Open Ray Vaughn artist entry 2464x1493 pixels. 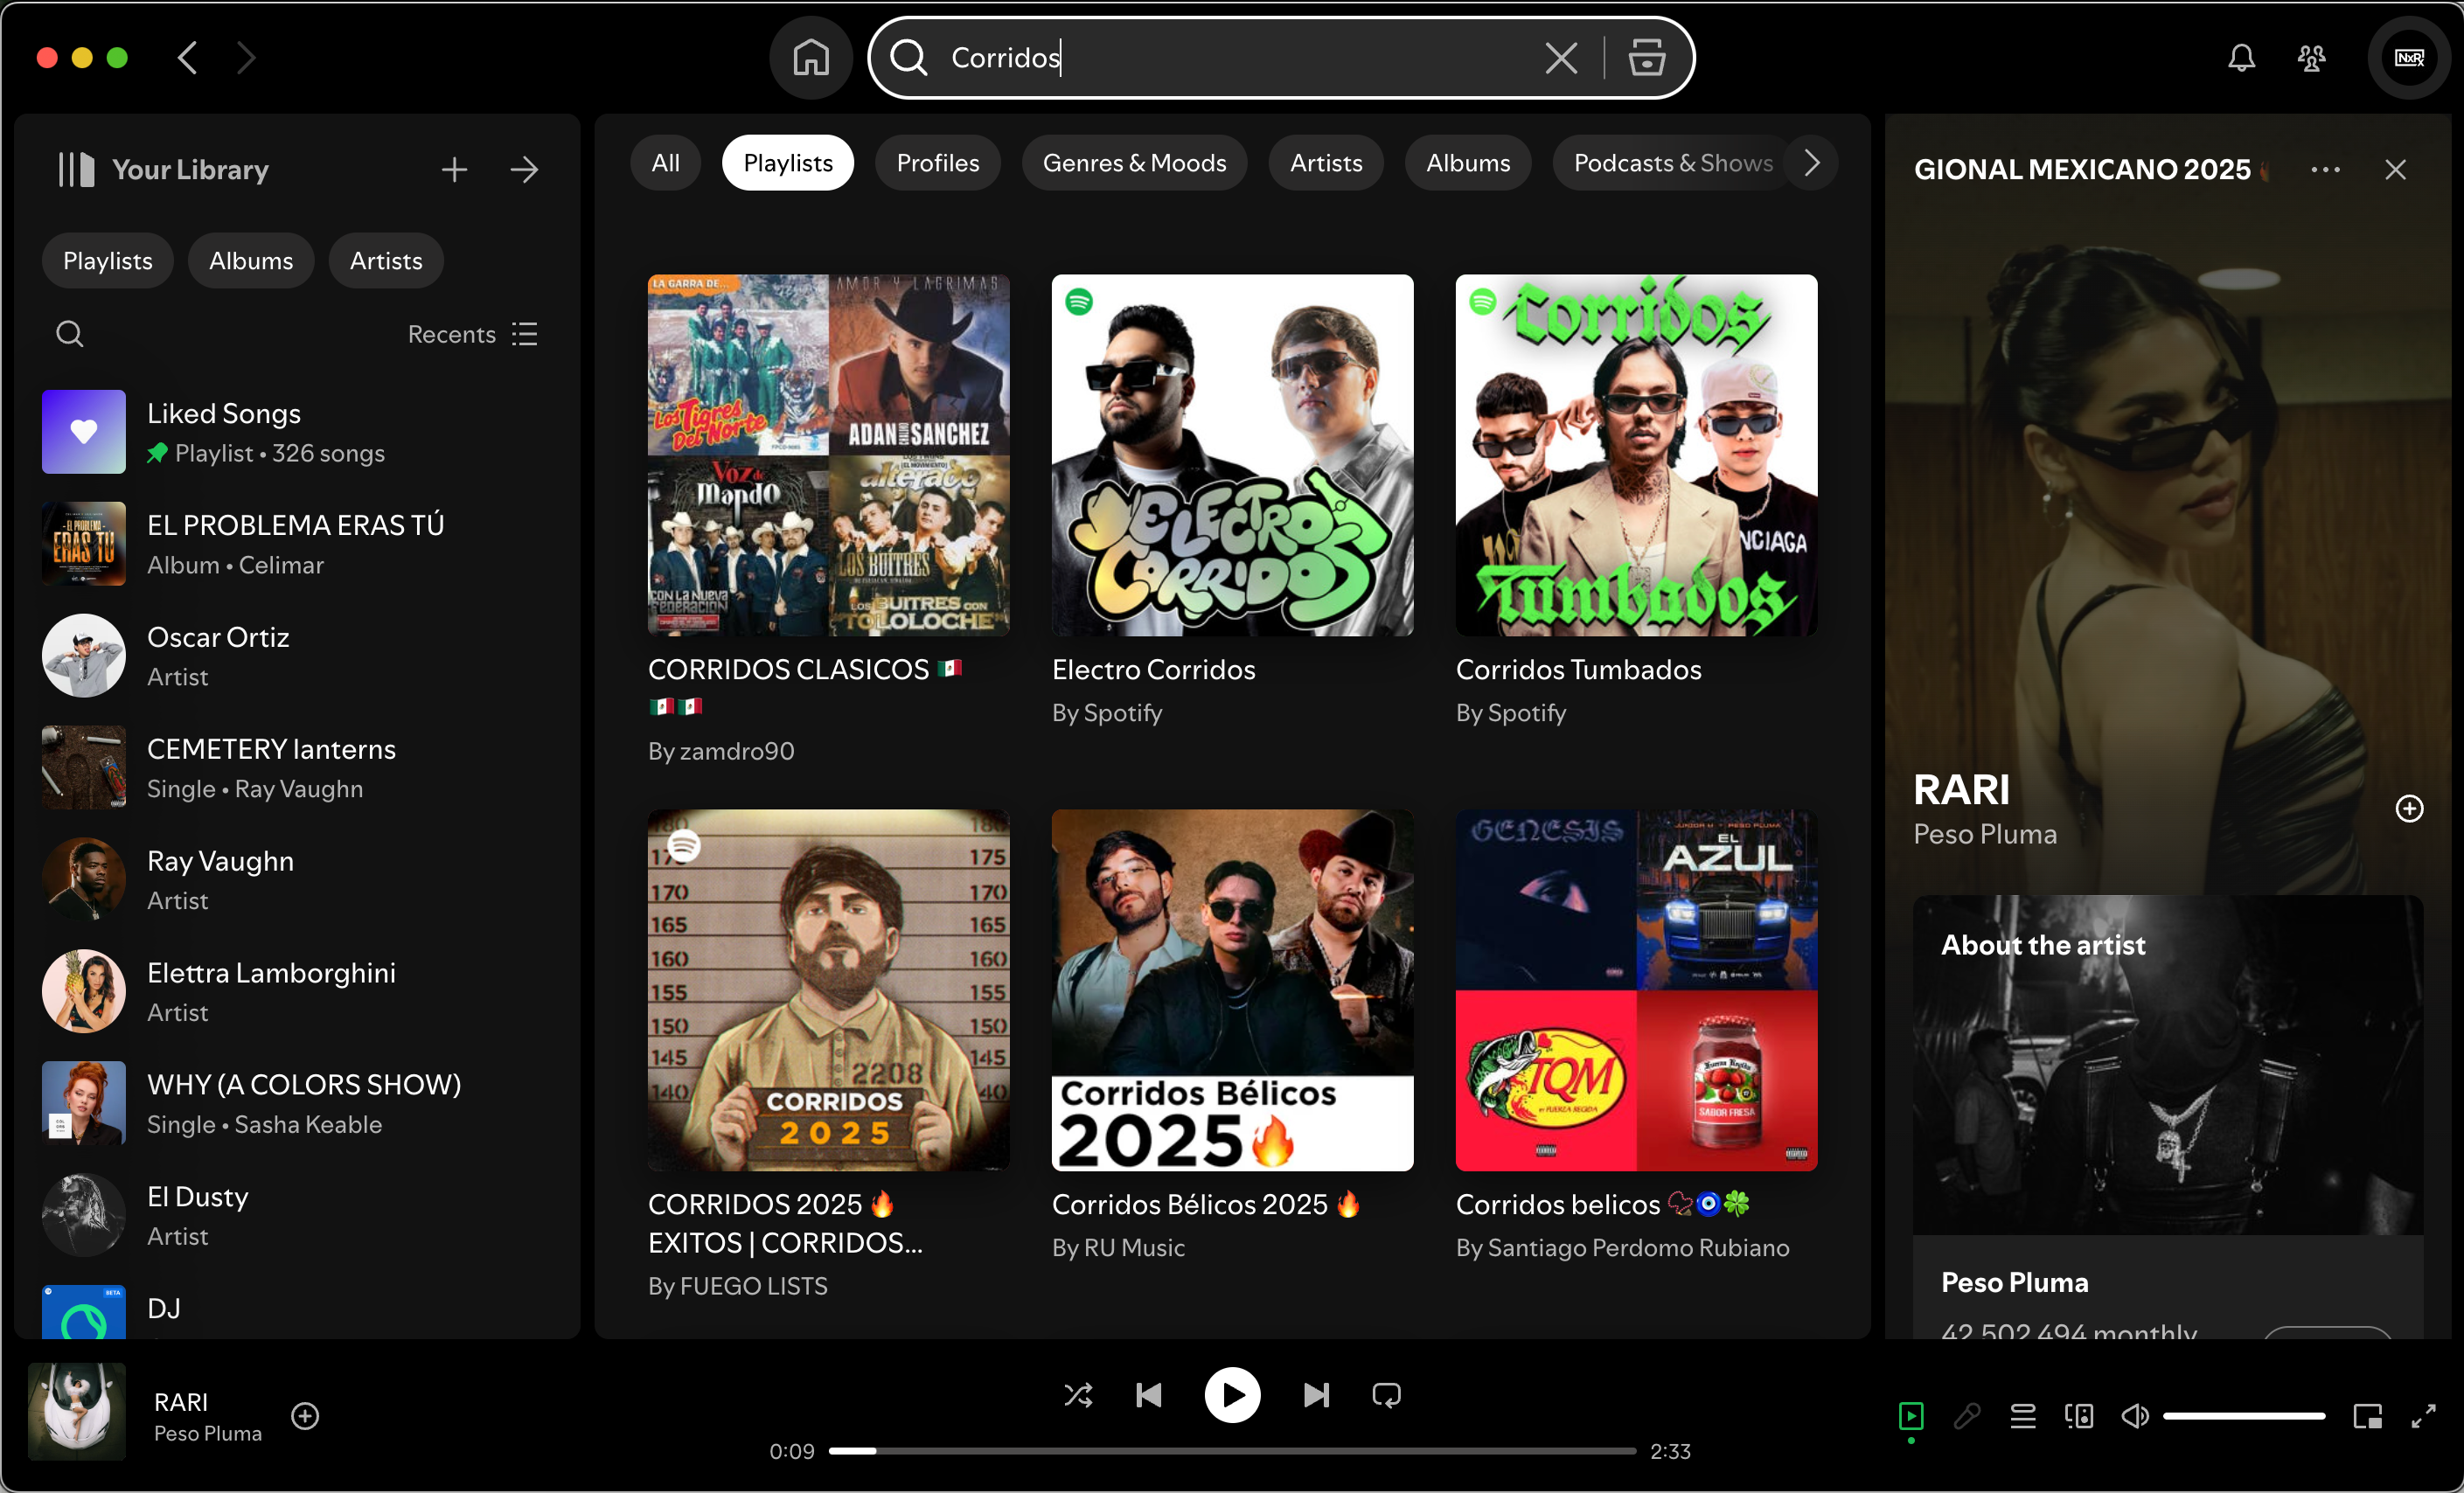[x=297, y=880]
